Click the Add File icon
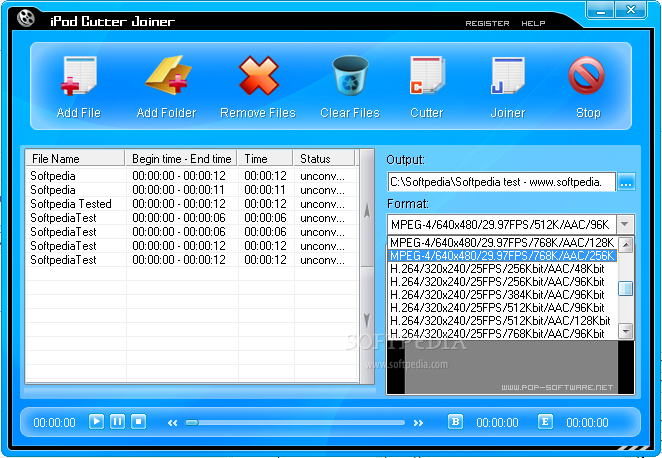This screenshot has width=662, height=458. pyautogui.click(x=79, y=76)
